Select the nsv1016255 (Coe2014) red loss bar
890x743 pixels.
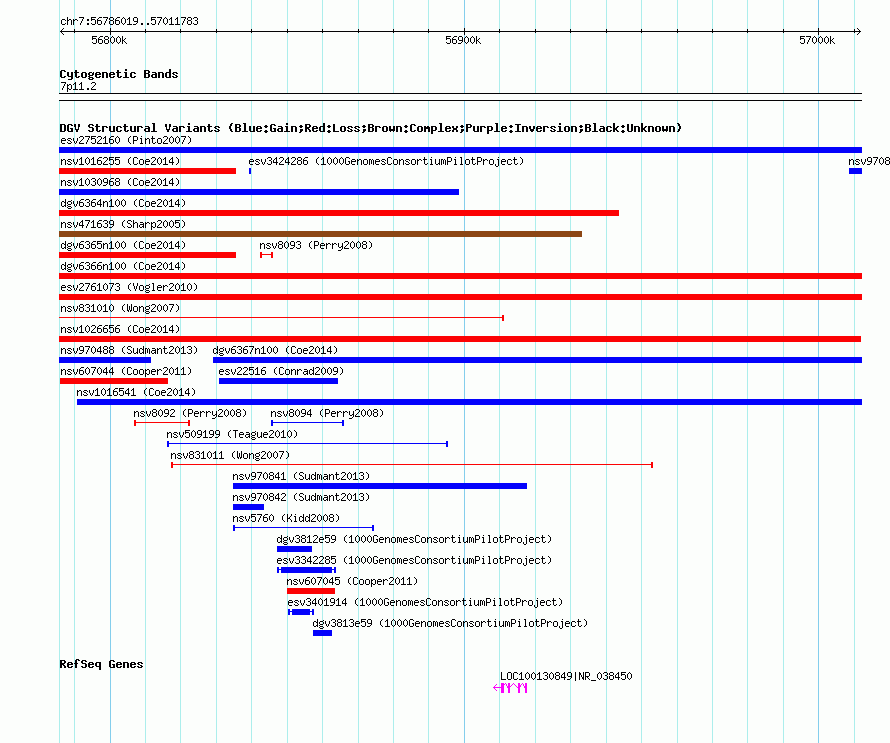pyautogui.click(x=148, y=171)
